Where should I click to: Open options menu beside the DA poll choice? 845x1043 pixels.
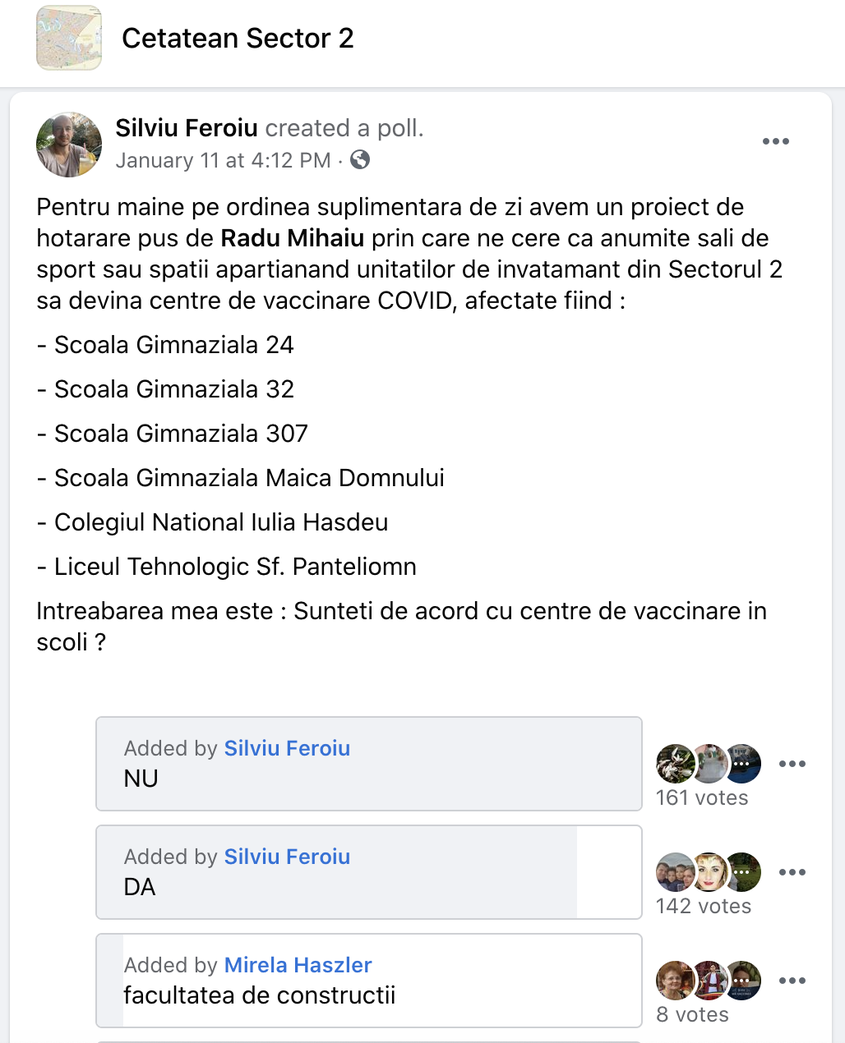[793, 871]
